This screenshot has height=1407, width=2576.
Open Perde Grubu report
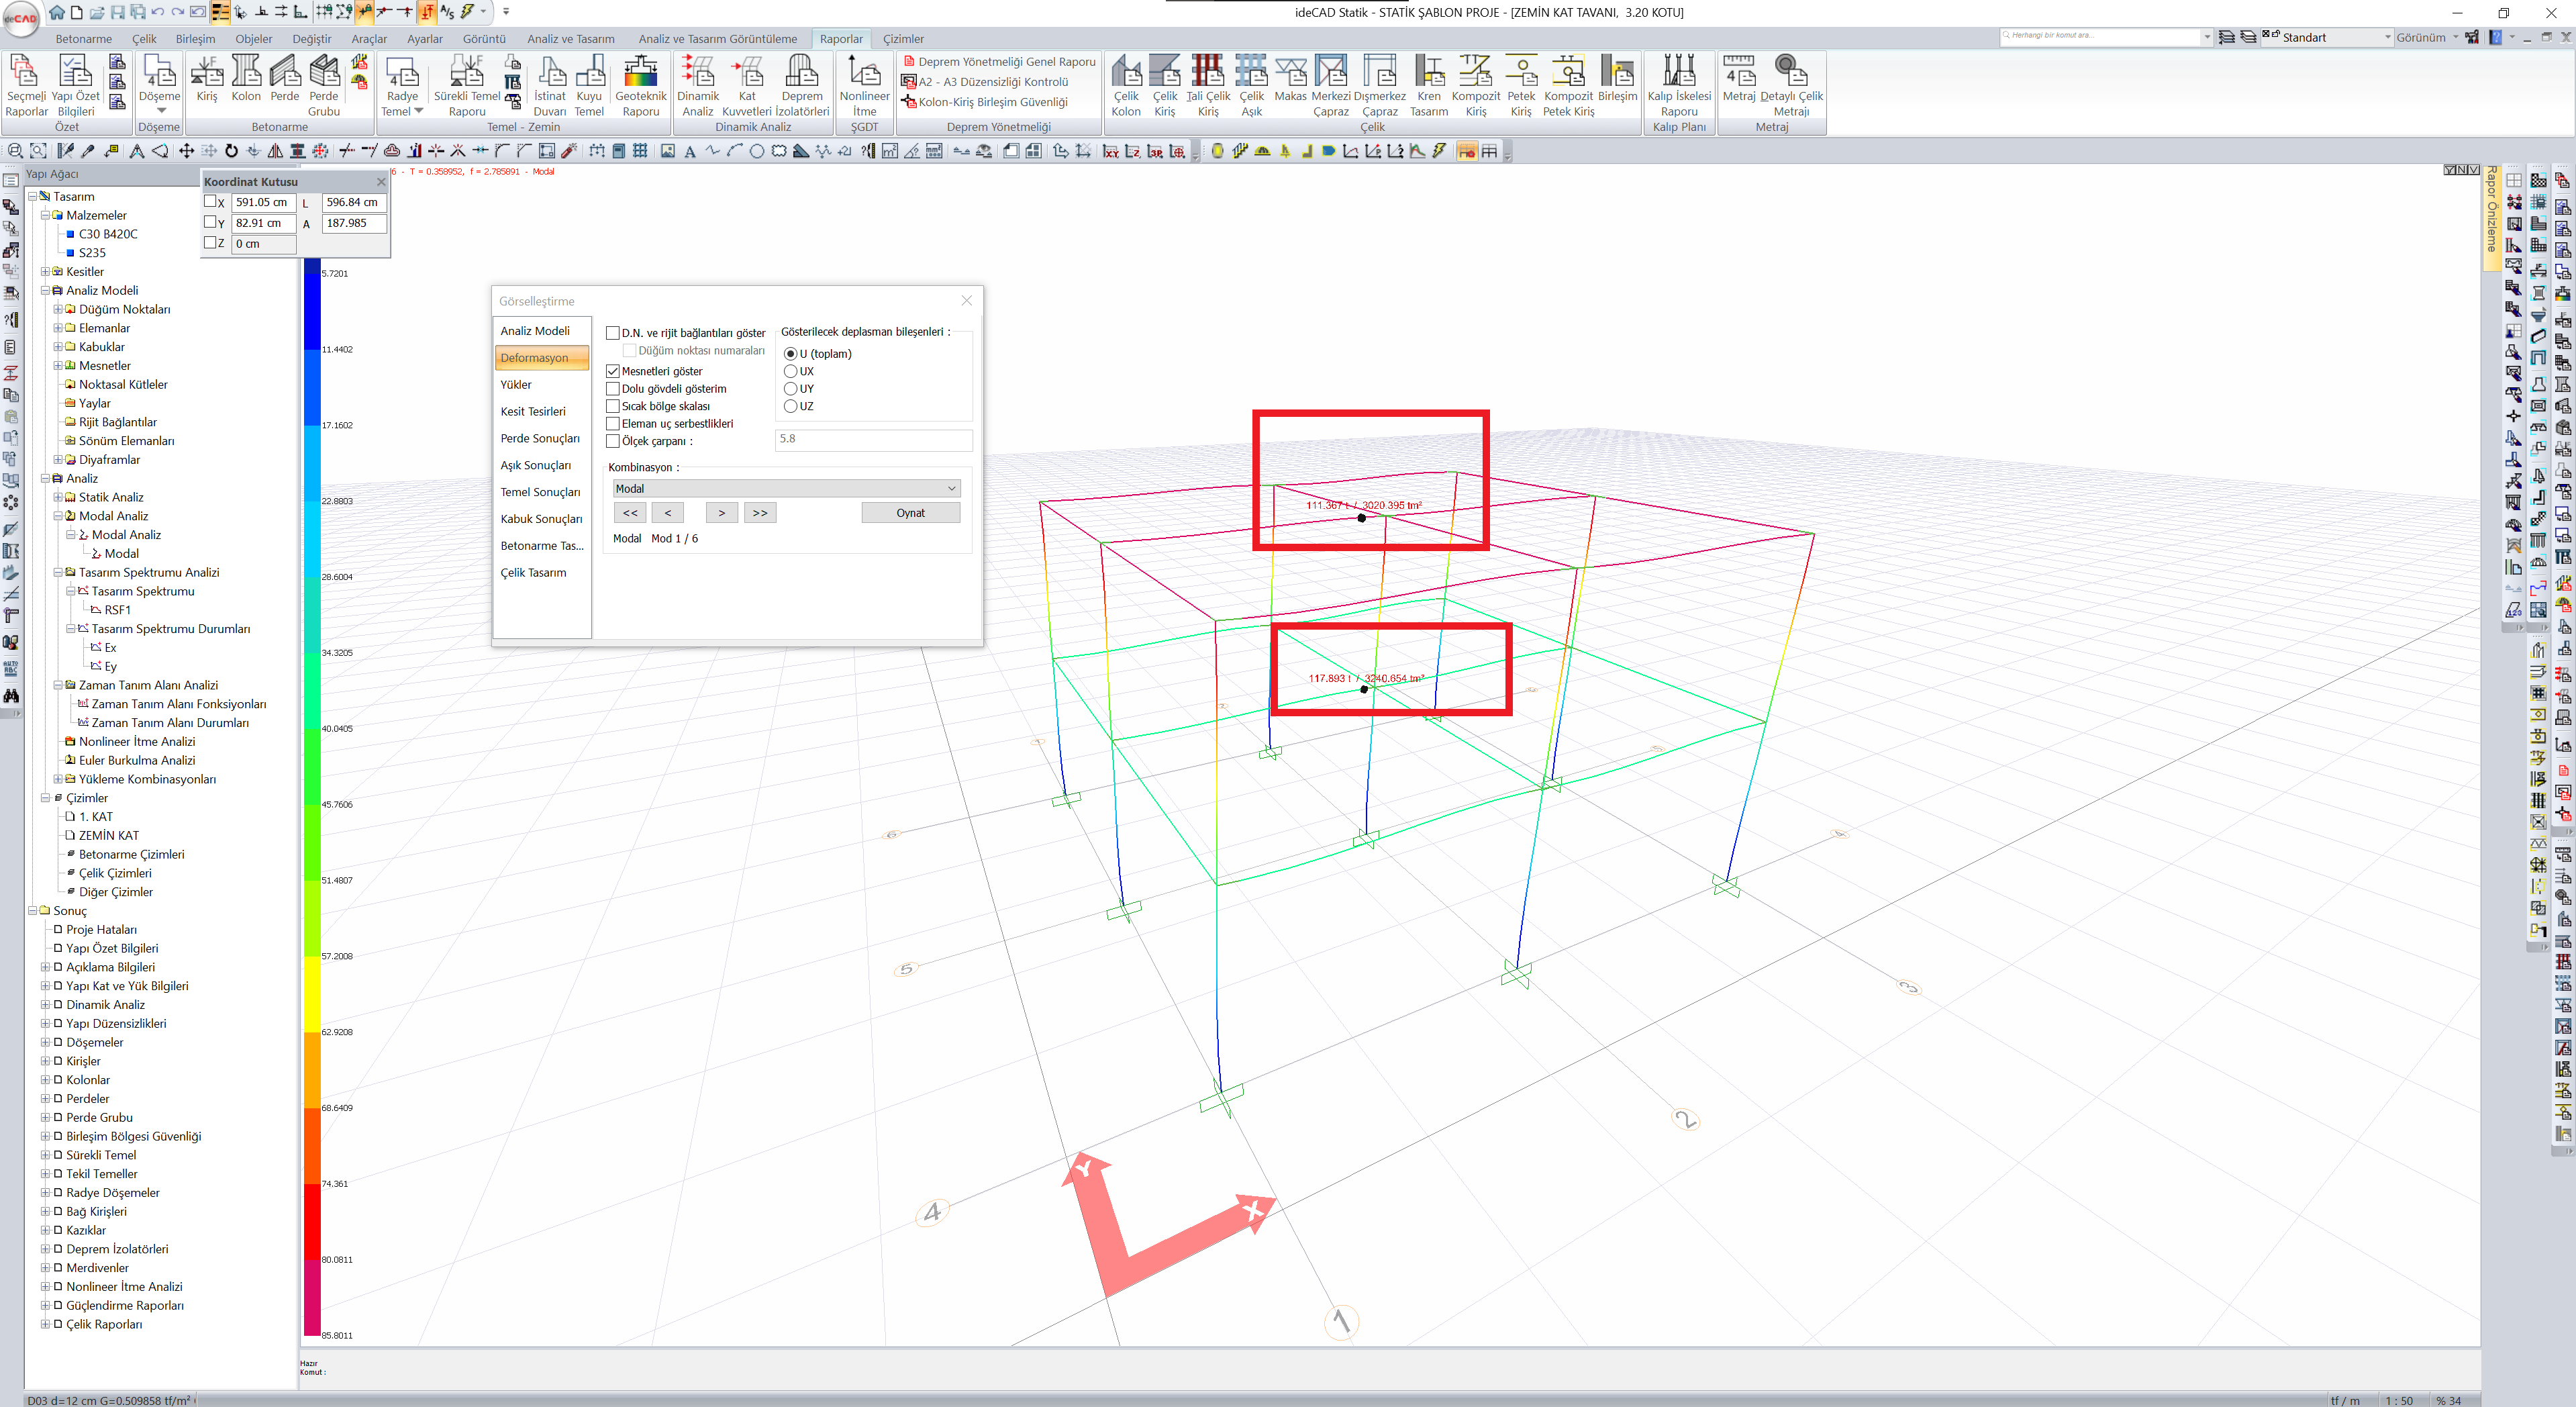coord(324,86)
